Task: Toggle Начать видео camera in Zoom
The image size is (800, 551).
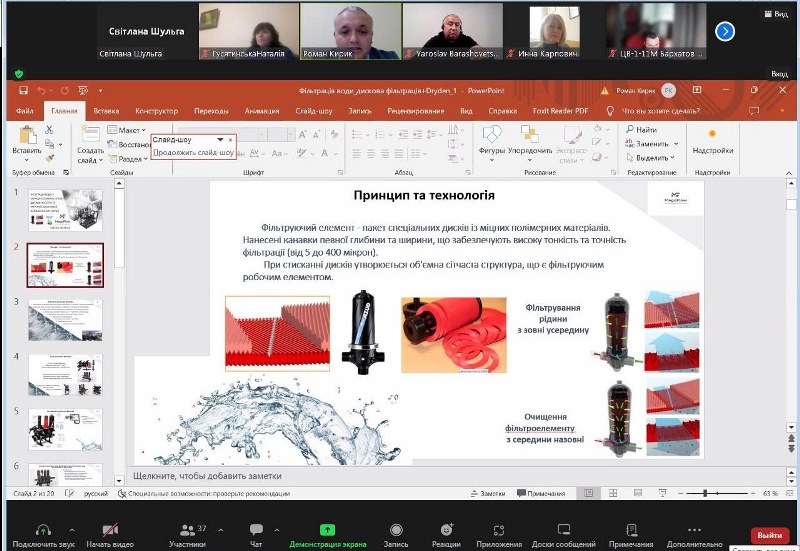Action: coord(110,535)
